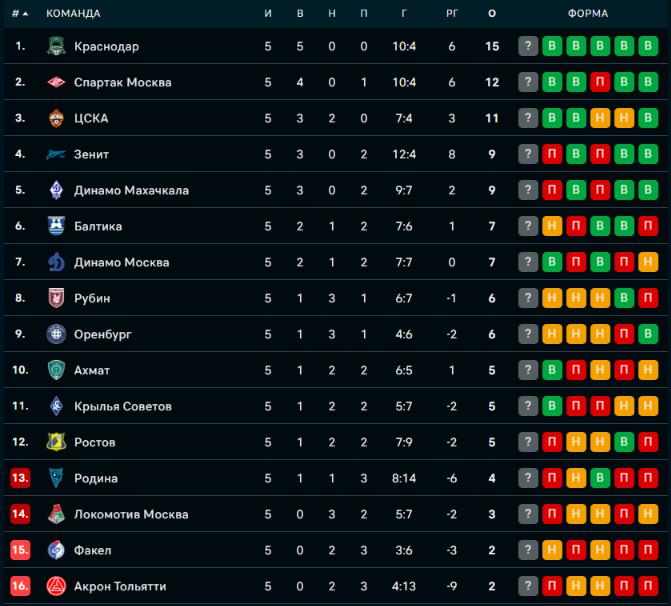The image size is (671, 606).
Task: Click the Ростов yellow team logo
Action: [56, 442]
